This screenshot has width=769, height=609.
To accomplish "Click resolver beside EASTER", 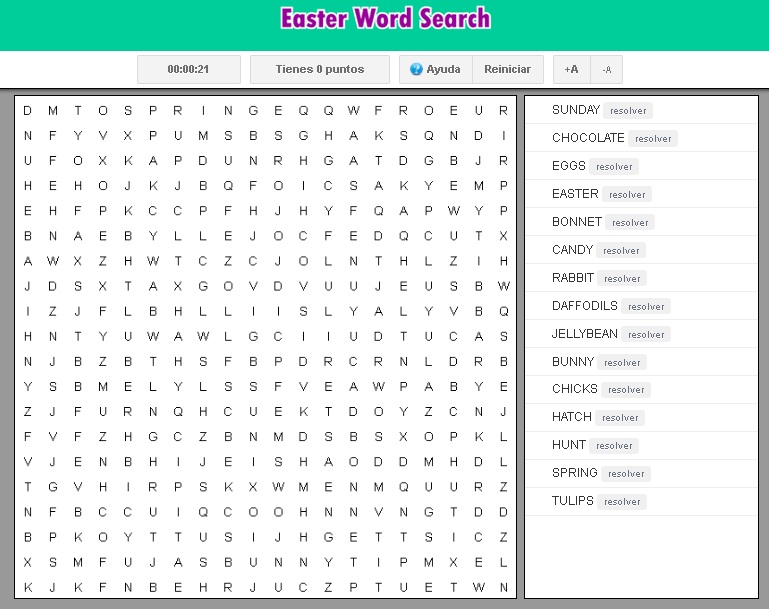I will [x=627, y=195].
